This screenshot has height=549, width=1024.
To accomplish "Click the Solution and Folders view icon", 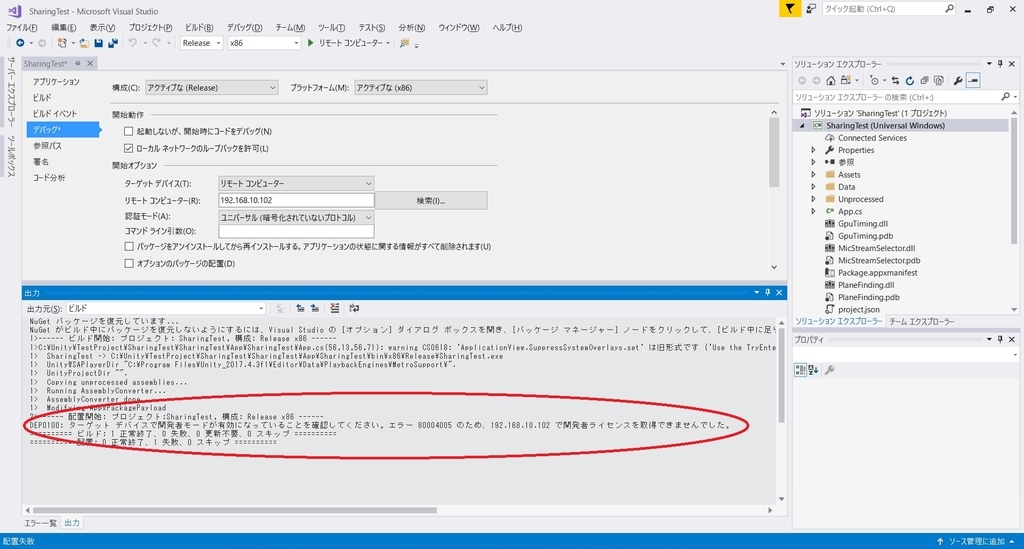I will pyautogui.click(x=846, y=80).
